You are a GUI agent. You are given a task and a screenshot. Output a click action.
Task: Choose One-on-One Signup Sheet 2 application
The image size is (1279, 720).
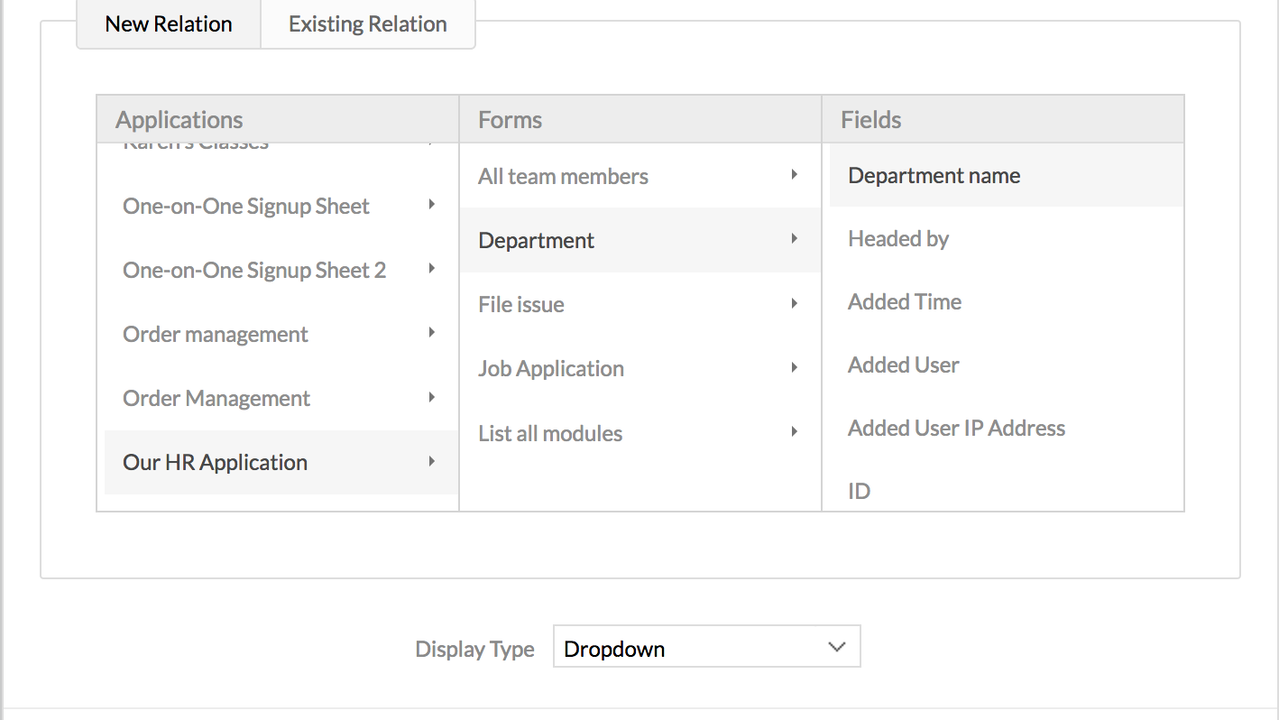[254, 270]
